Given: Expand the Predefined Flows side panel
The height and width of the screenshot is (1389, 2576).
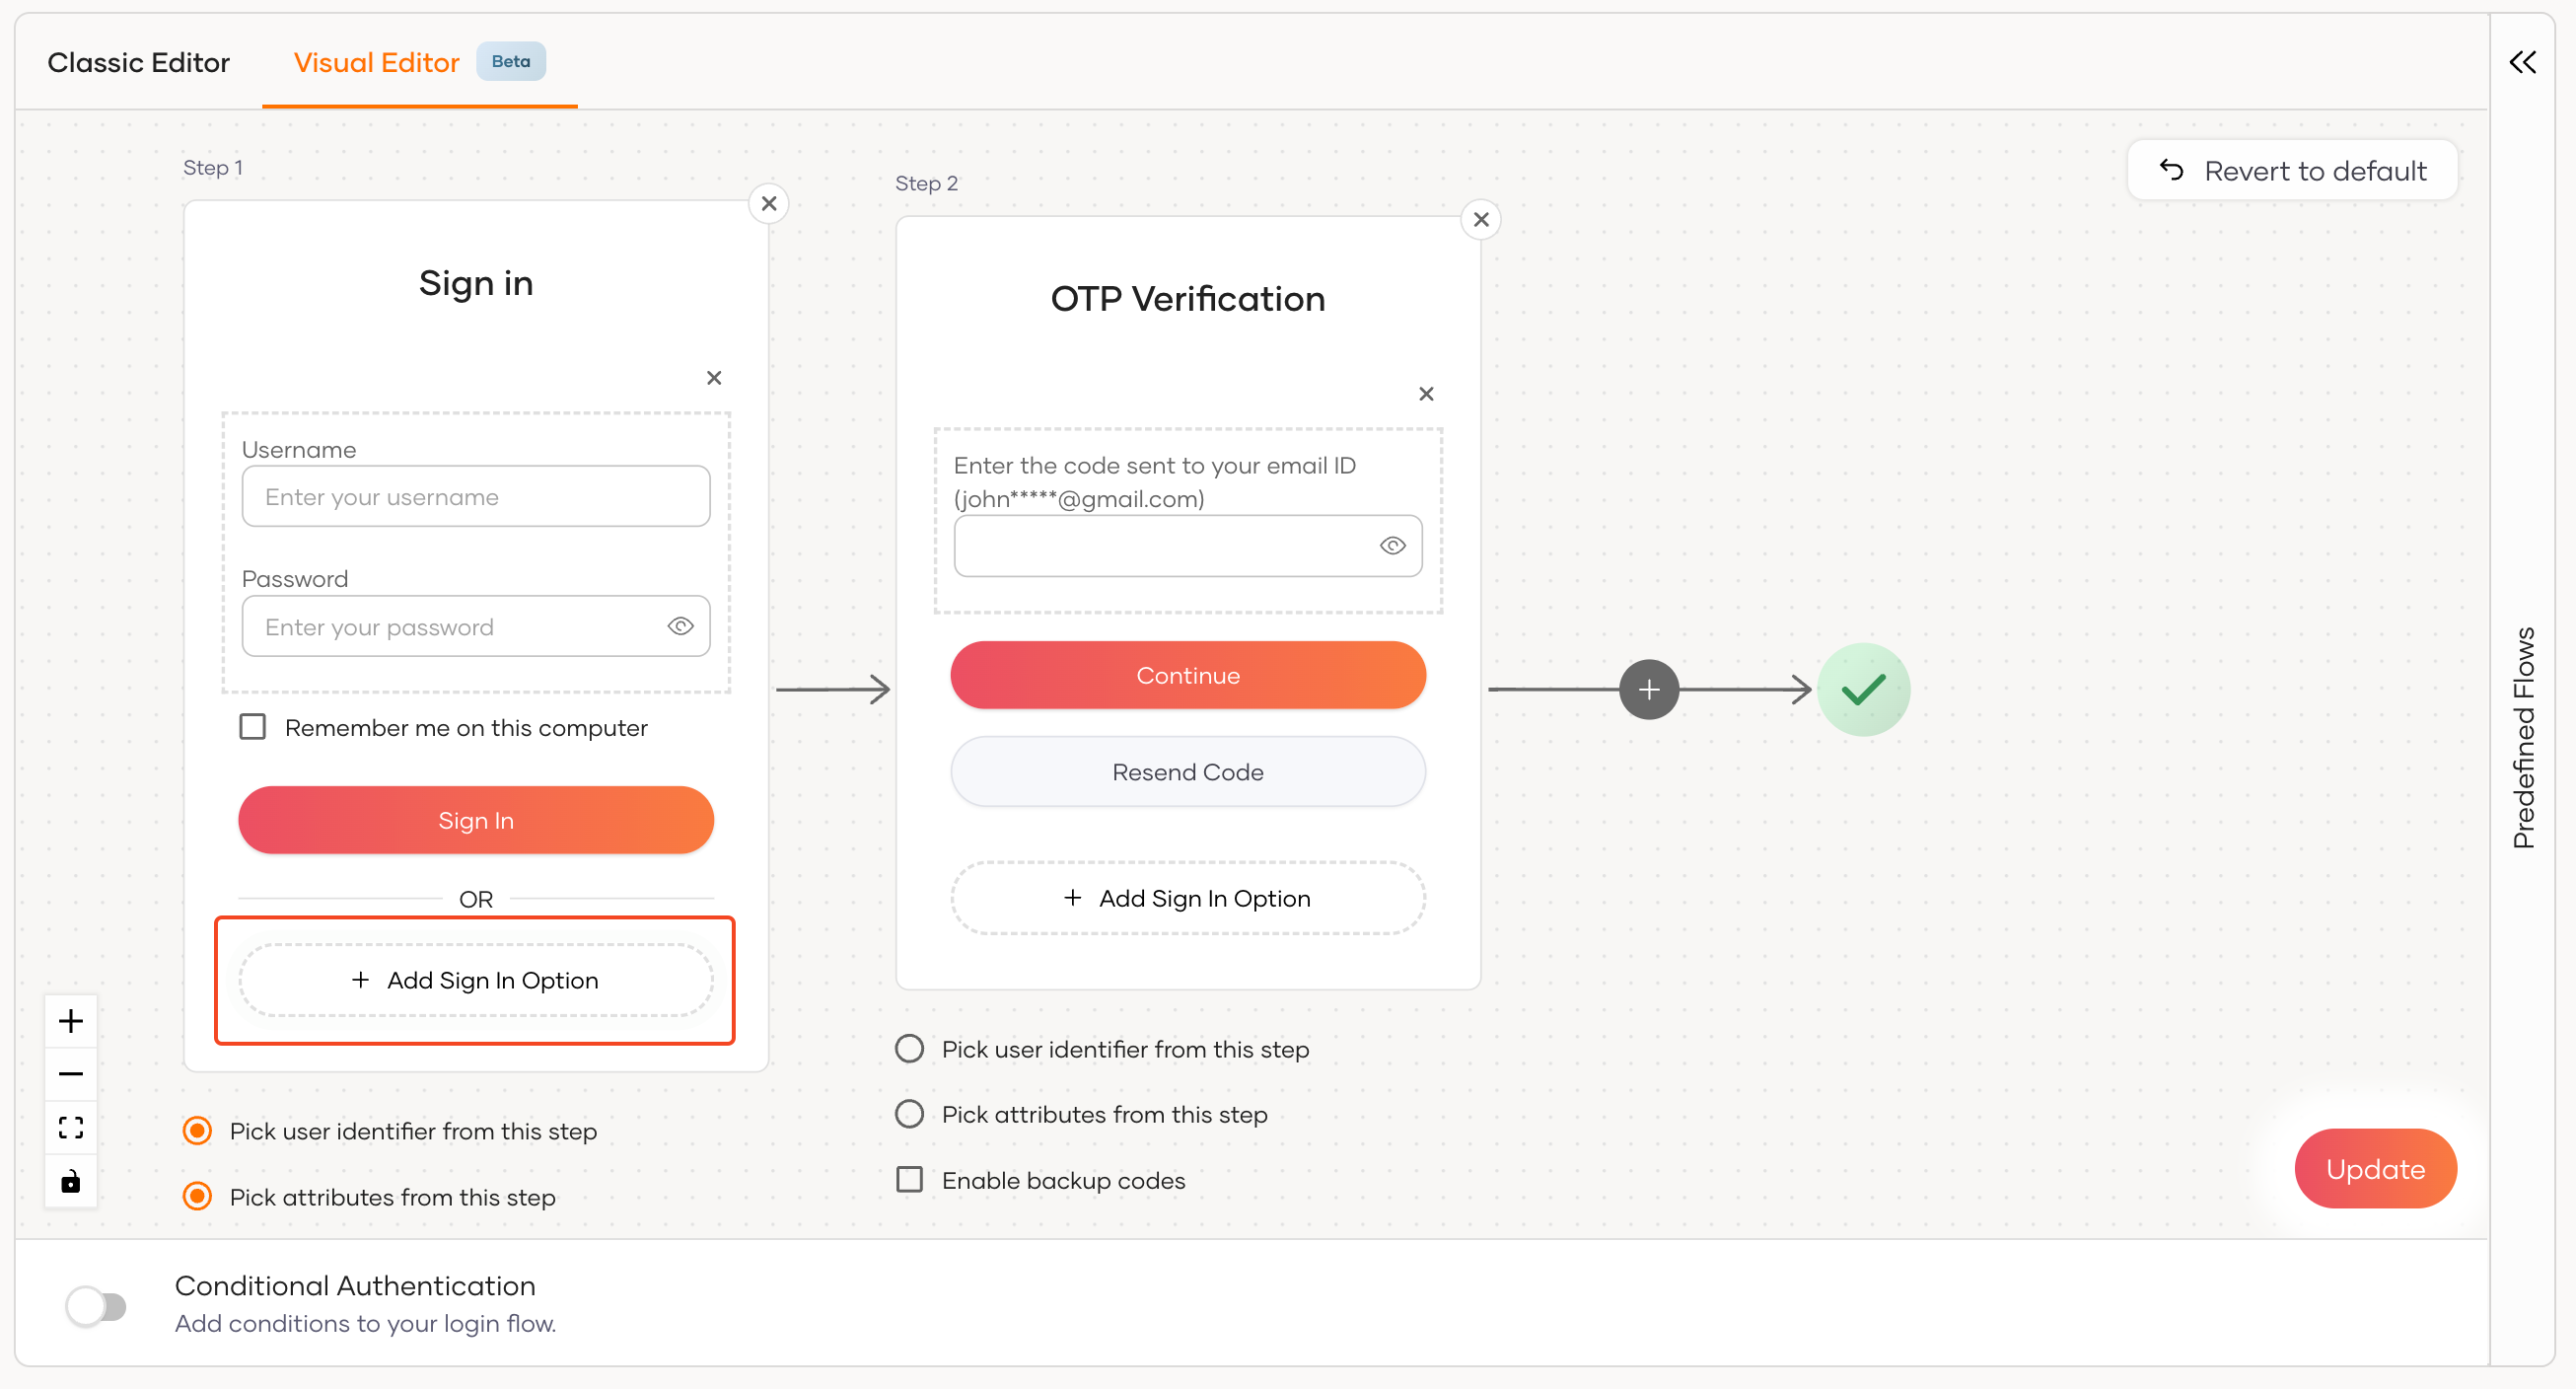Looking at the screenshot, I should click(2522, 63).
